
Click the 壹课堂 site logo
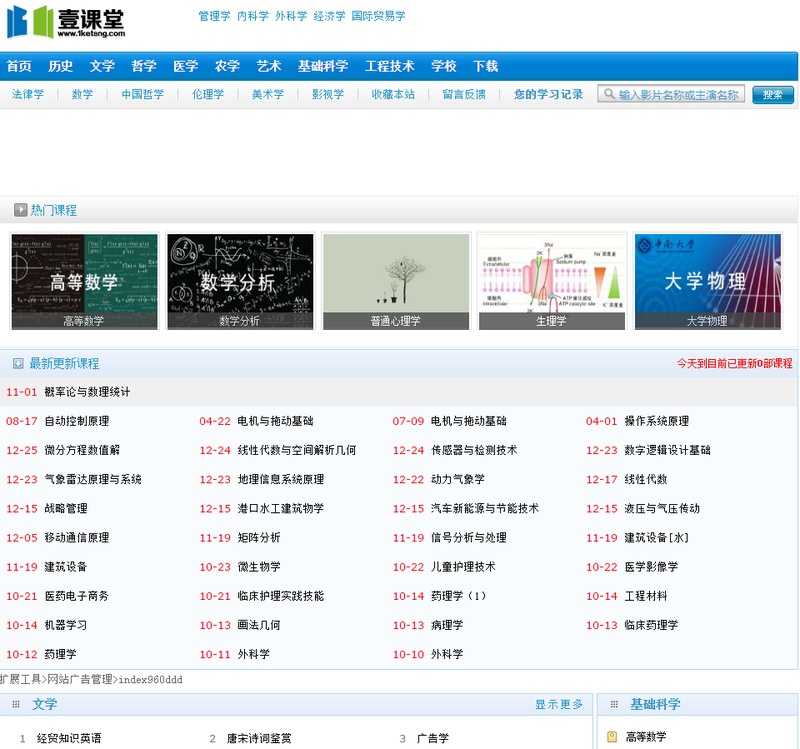point(66,21)
